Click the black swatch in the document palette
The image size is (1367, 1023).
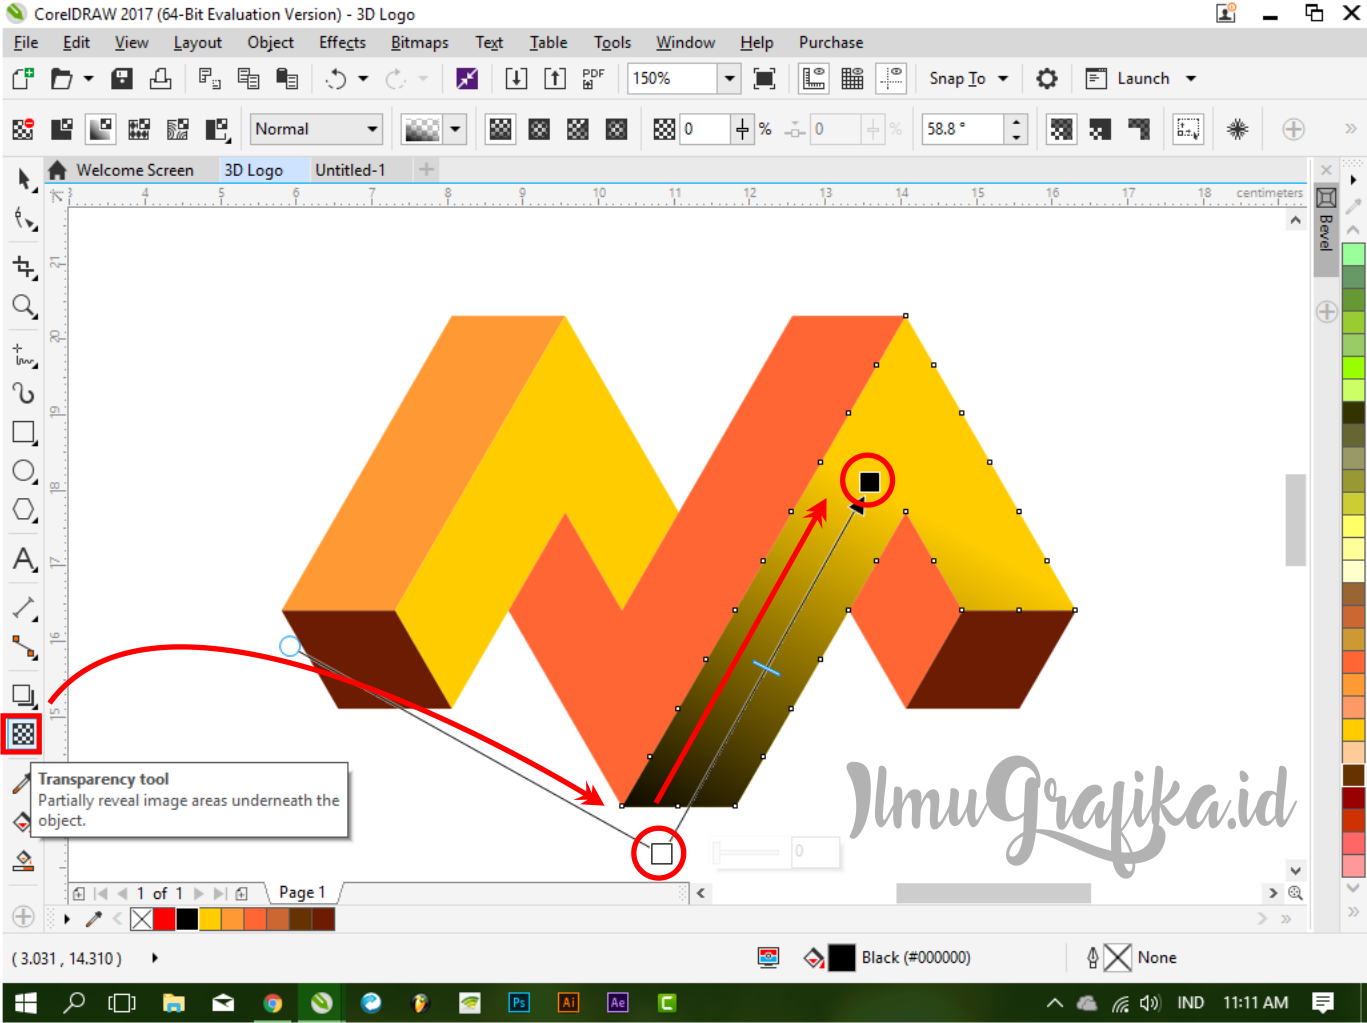pyautogui.click(x=187, y=918)
